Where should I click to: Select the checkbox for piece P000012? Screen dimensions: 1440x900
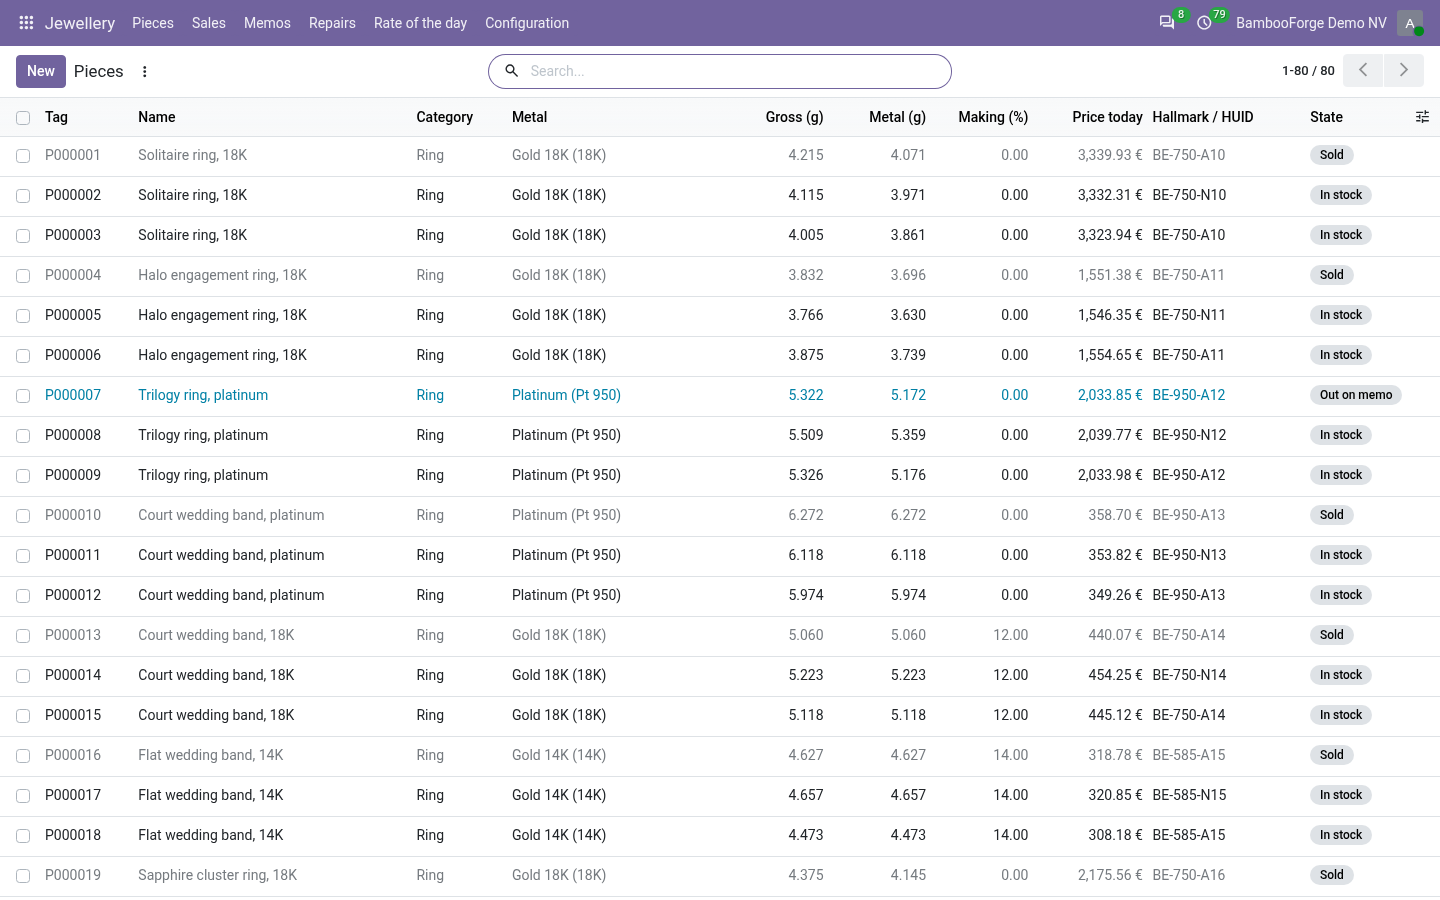click(23, 596)
